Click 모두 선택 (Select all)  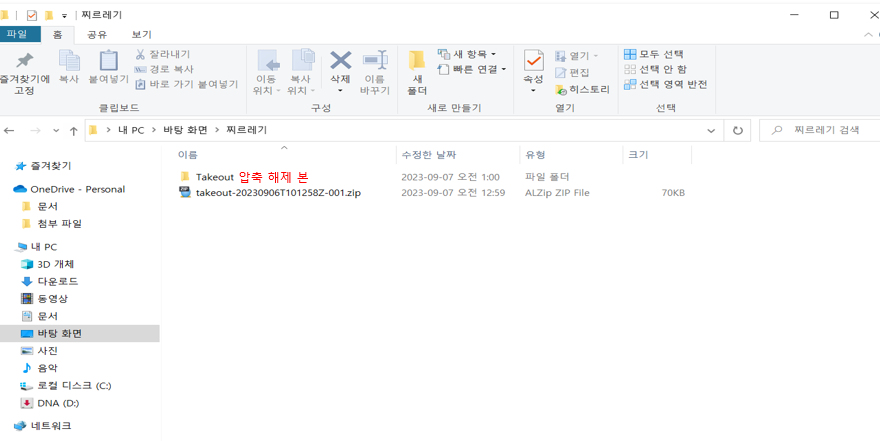[x=654, y=54]
